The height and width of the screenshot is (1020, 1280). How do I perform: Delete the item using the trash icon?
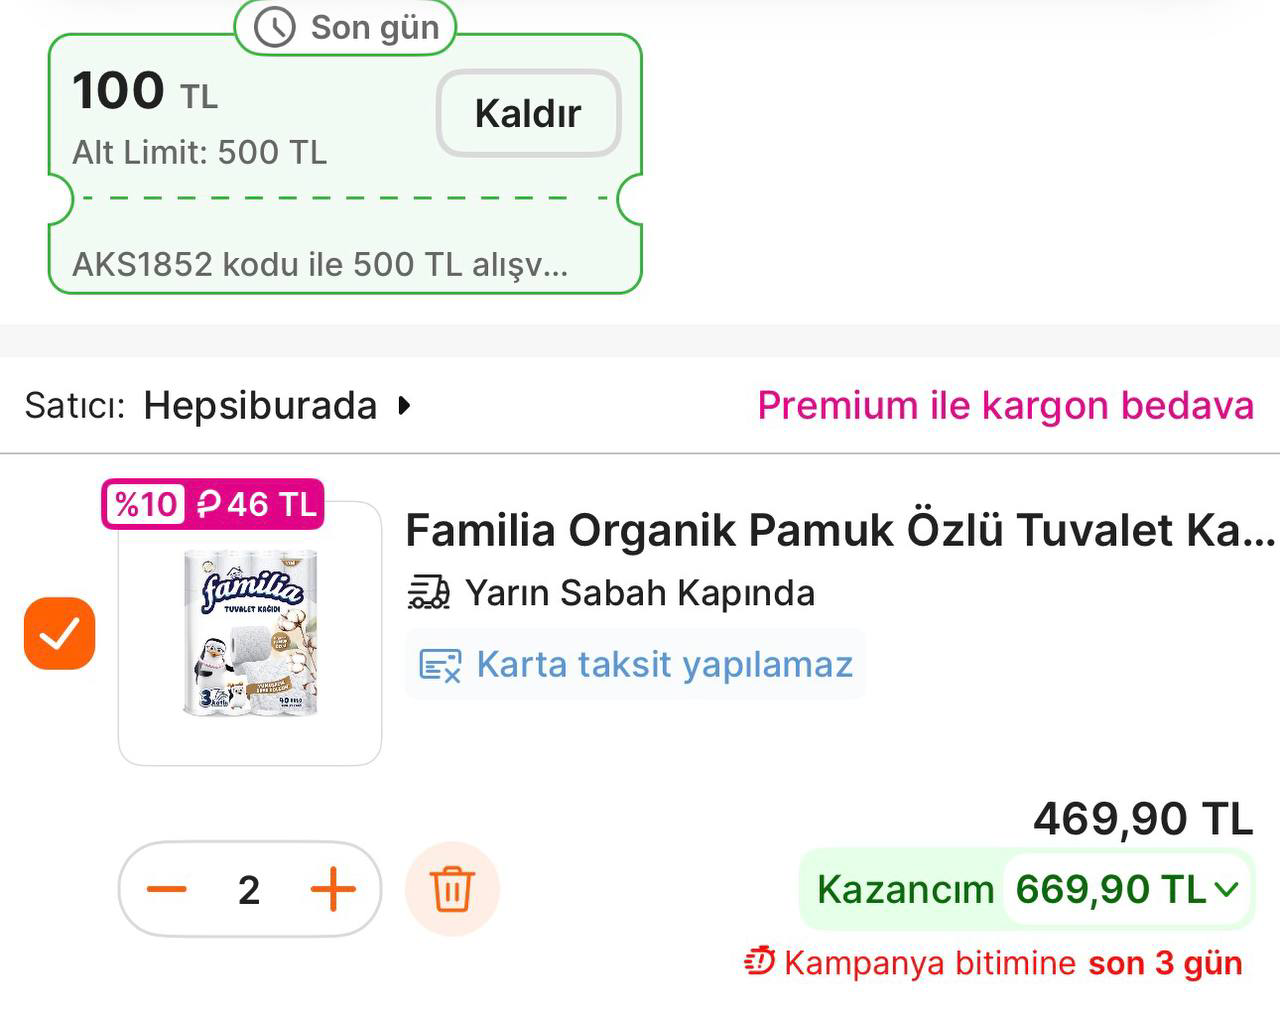(x=452, y=889)
